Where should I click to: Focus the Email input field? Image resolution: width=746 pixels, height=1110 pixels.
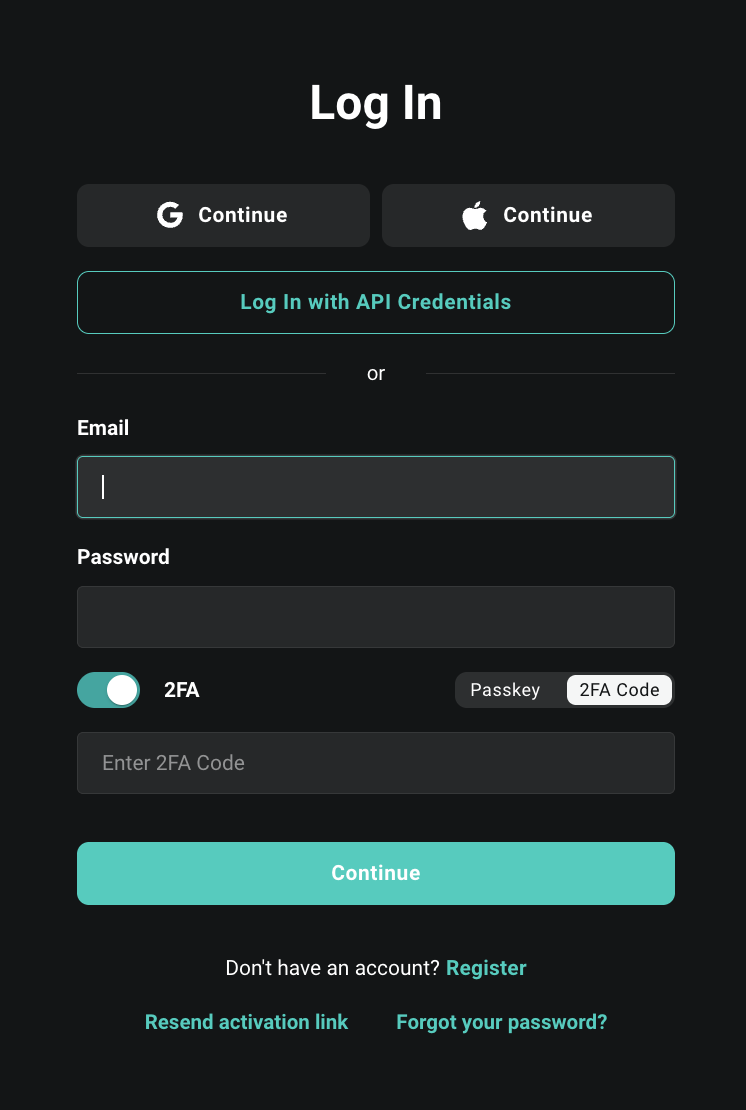[x=376, y=487]
